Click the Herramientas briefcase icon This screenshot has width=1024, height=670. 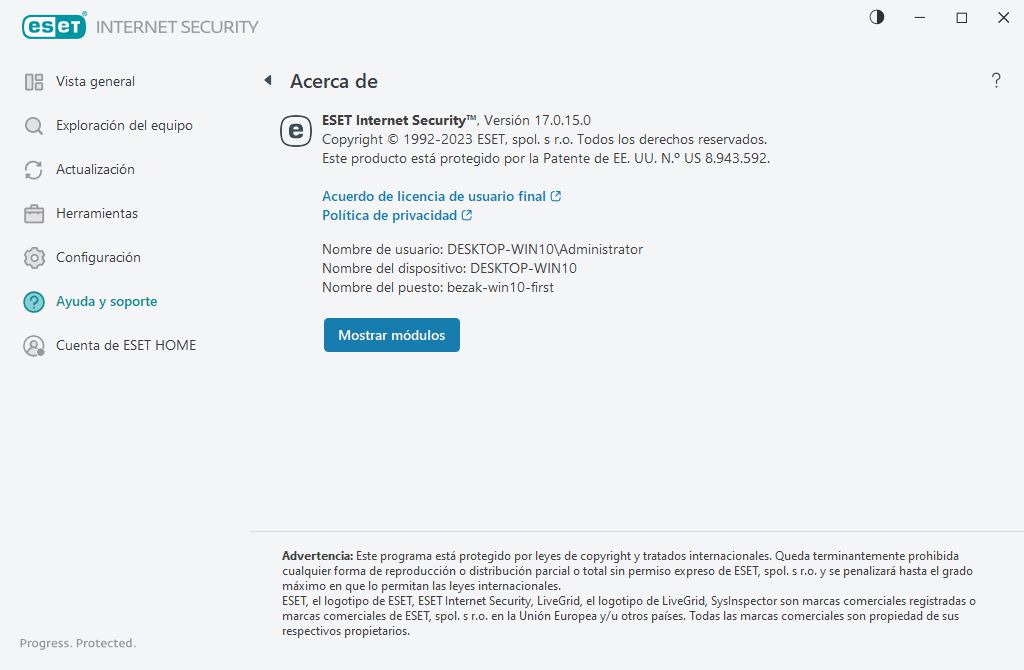[x=34, y=214]
